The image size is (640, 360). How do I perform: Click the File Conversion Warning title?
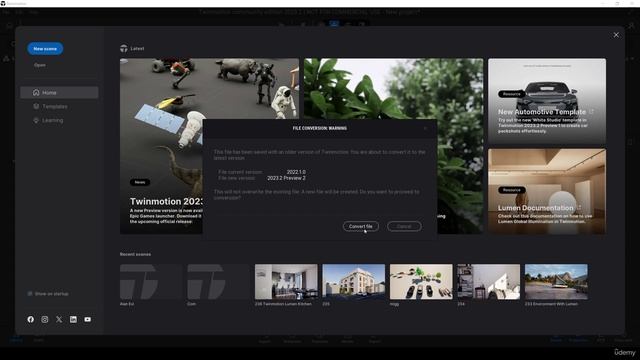[320, 128]
